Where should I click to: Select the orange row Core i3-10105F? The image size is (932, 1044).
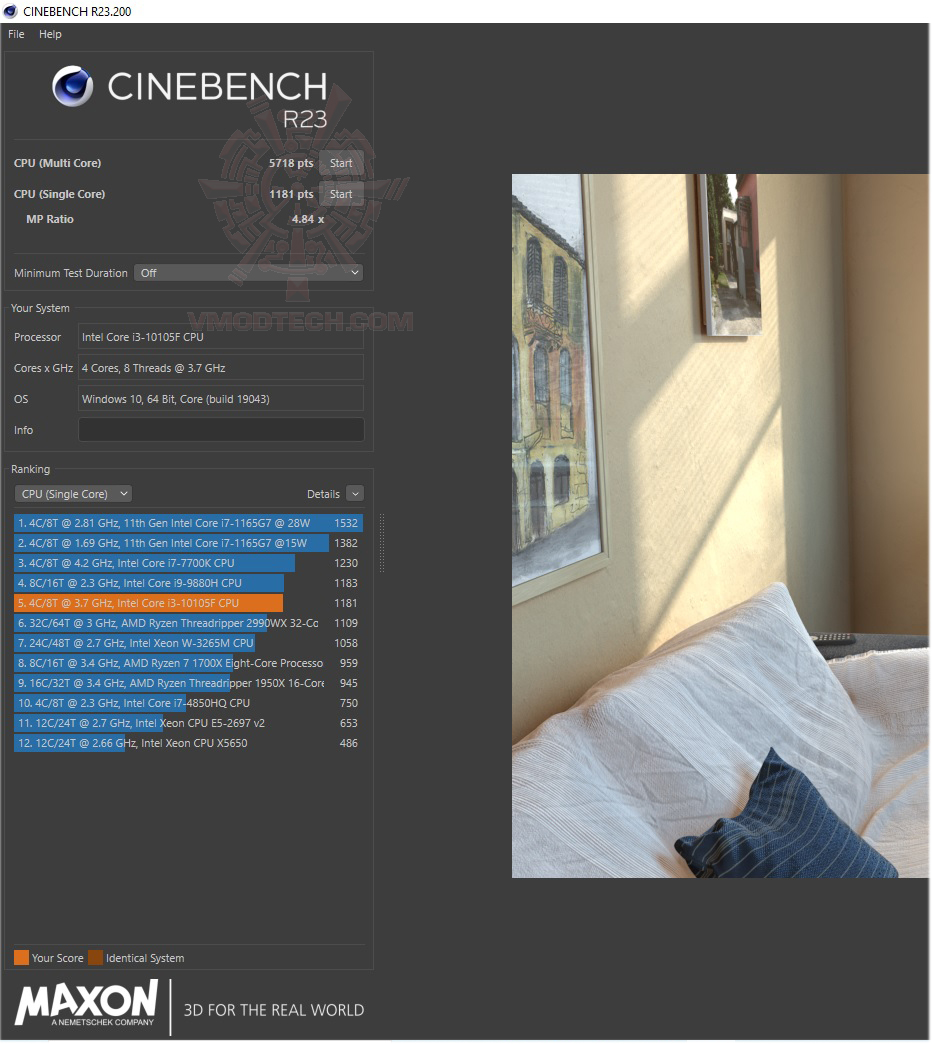tap(188, 603)
